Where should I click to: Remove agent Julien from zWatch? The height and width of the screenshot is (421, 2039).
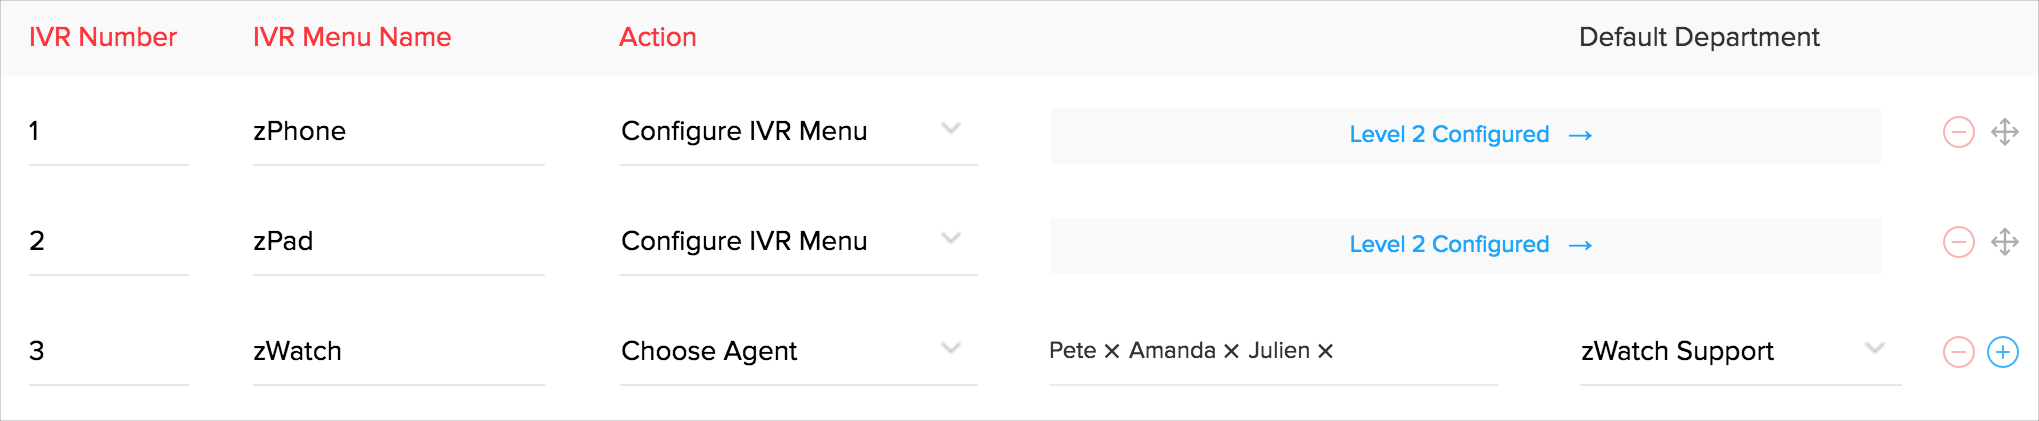[1325, 351]
